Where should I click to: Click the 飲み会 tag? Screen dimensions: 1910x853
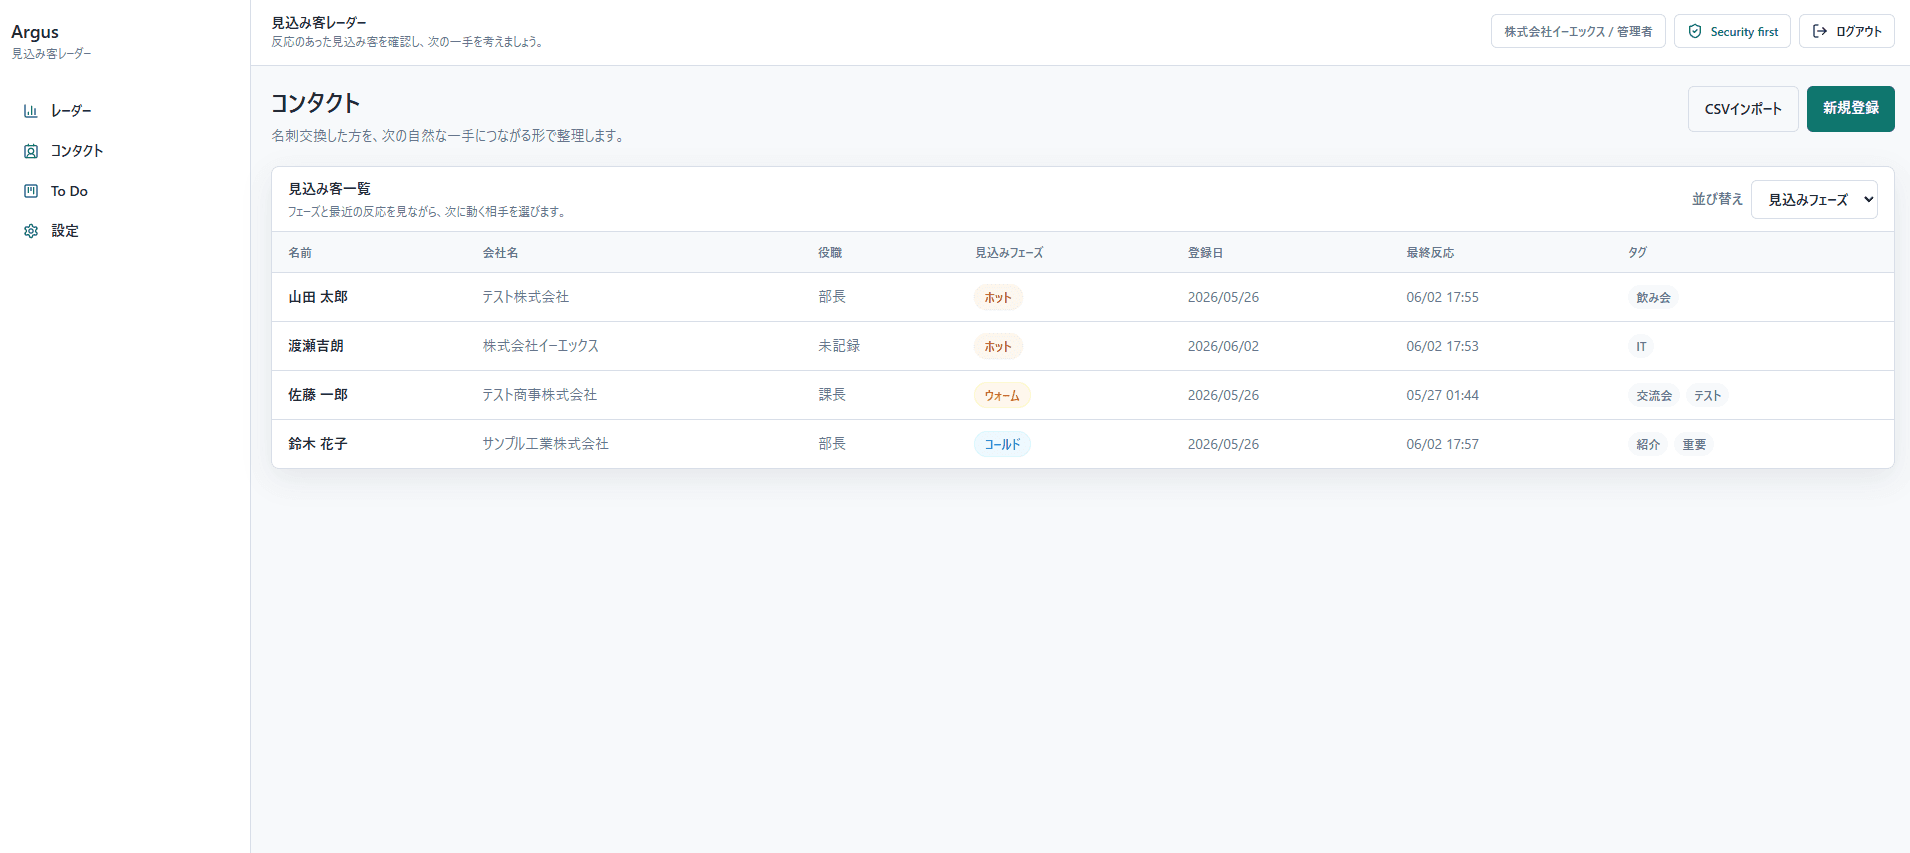click(1653, 297)
